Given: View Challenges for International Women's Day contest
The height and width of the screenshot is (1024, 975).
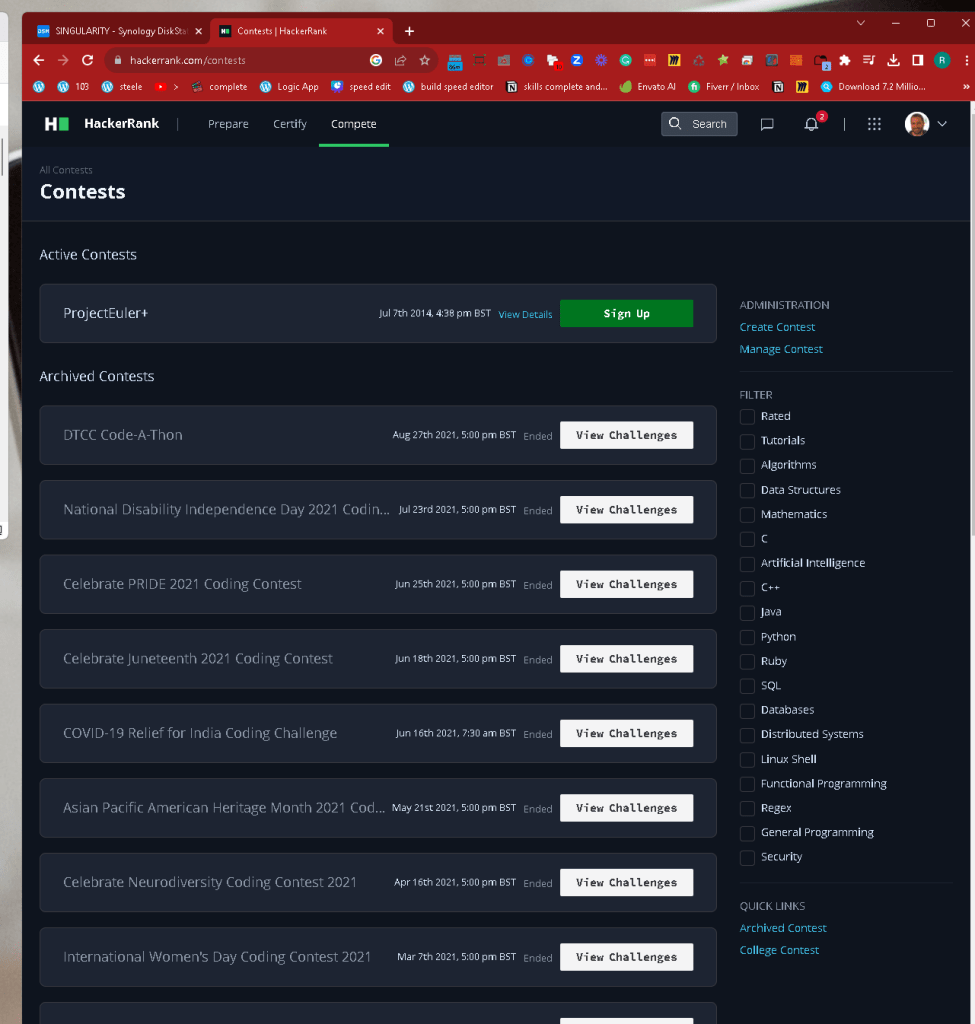Looking at the screenshot, I should [x=626, y=957].
